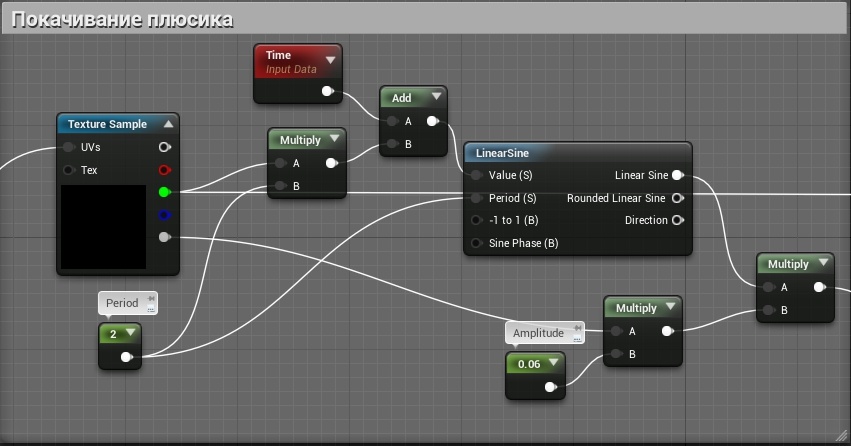This screenshot has width=851, height=446.
Task: Click the LinearSine Period (S) input pin
Action: pos(477,198)
